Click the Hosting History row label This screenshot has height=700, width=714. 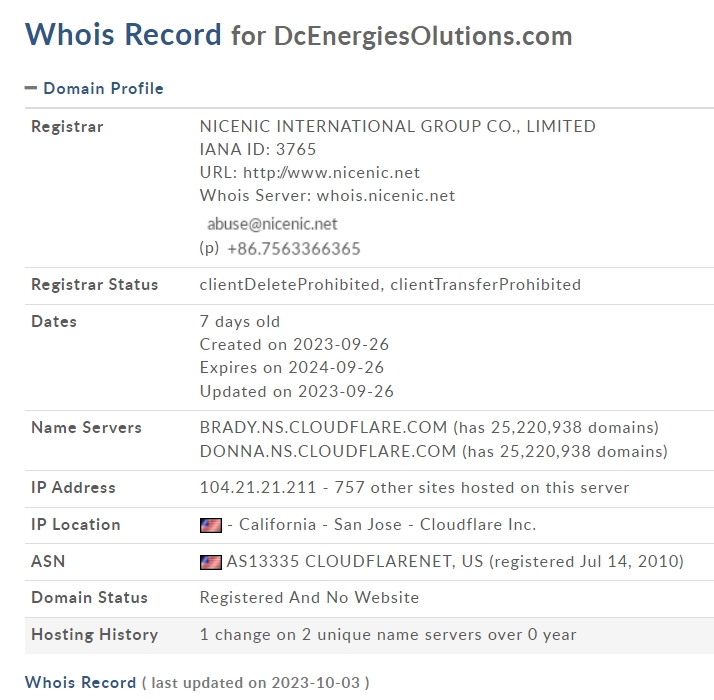pyautogui.click(x=95, y=634)
